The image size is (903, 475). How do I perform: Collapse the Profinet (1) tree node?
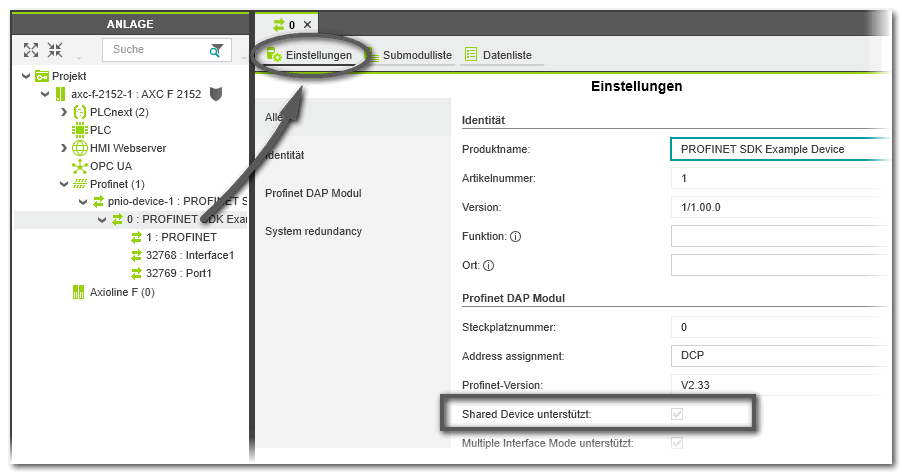64,184
